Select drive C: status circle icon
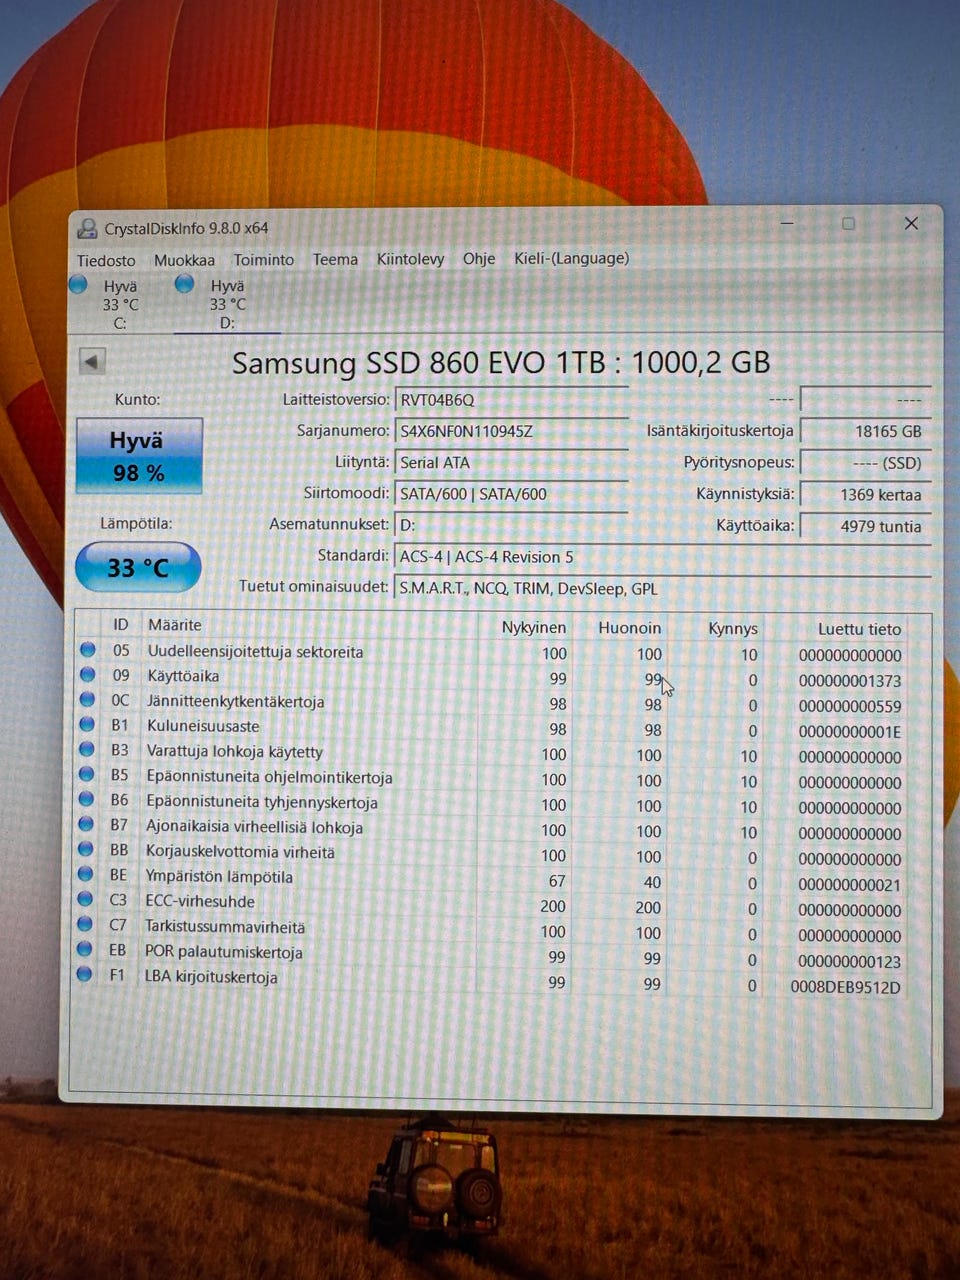Image resolution: width=960 pixels, height=1280 pixels. click(x=78, y=284)
